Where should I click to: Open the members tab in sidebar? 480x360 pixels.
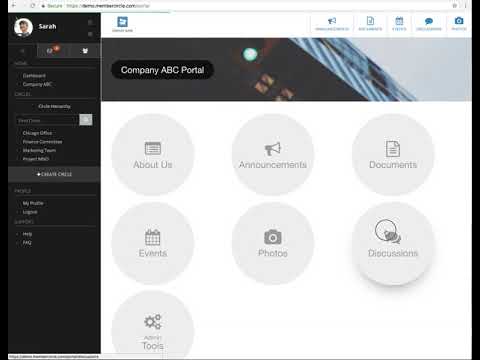[85, 51]
